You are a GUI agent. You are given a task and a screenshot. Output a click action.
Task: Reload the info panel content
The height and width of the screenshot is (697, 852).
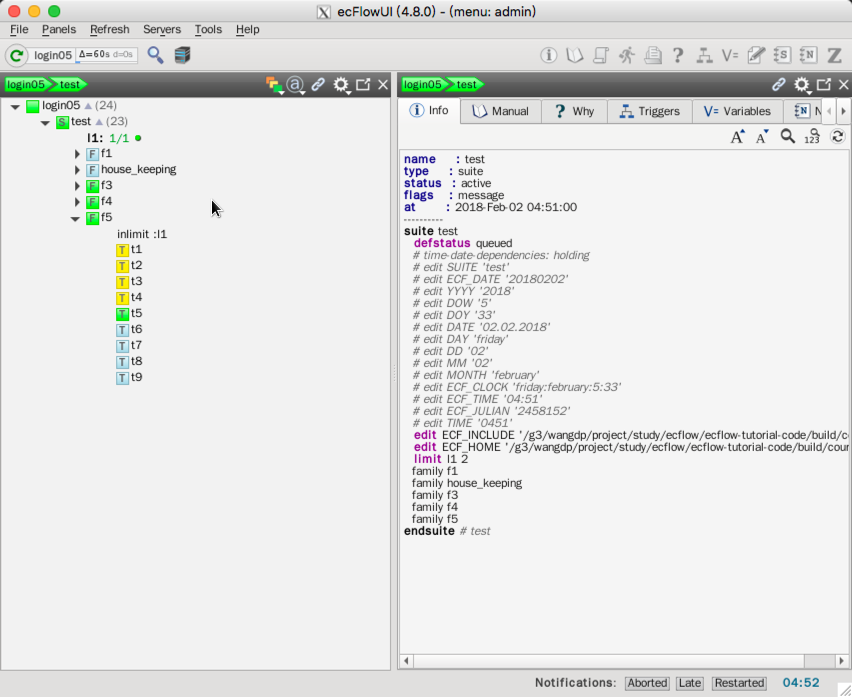[837, 136]
